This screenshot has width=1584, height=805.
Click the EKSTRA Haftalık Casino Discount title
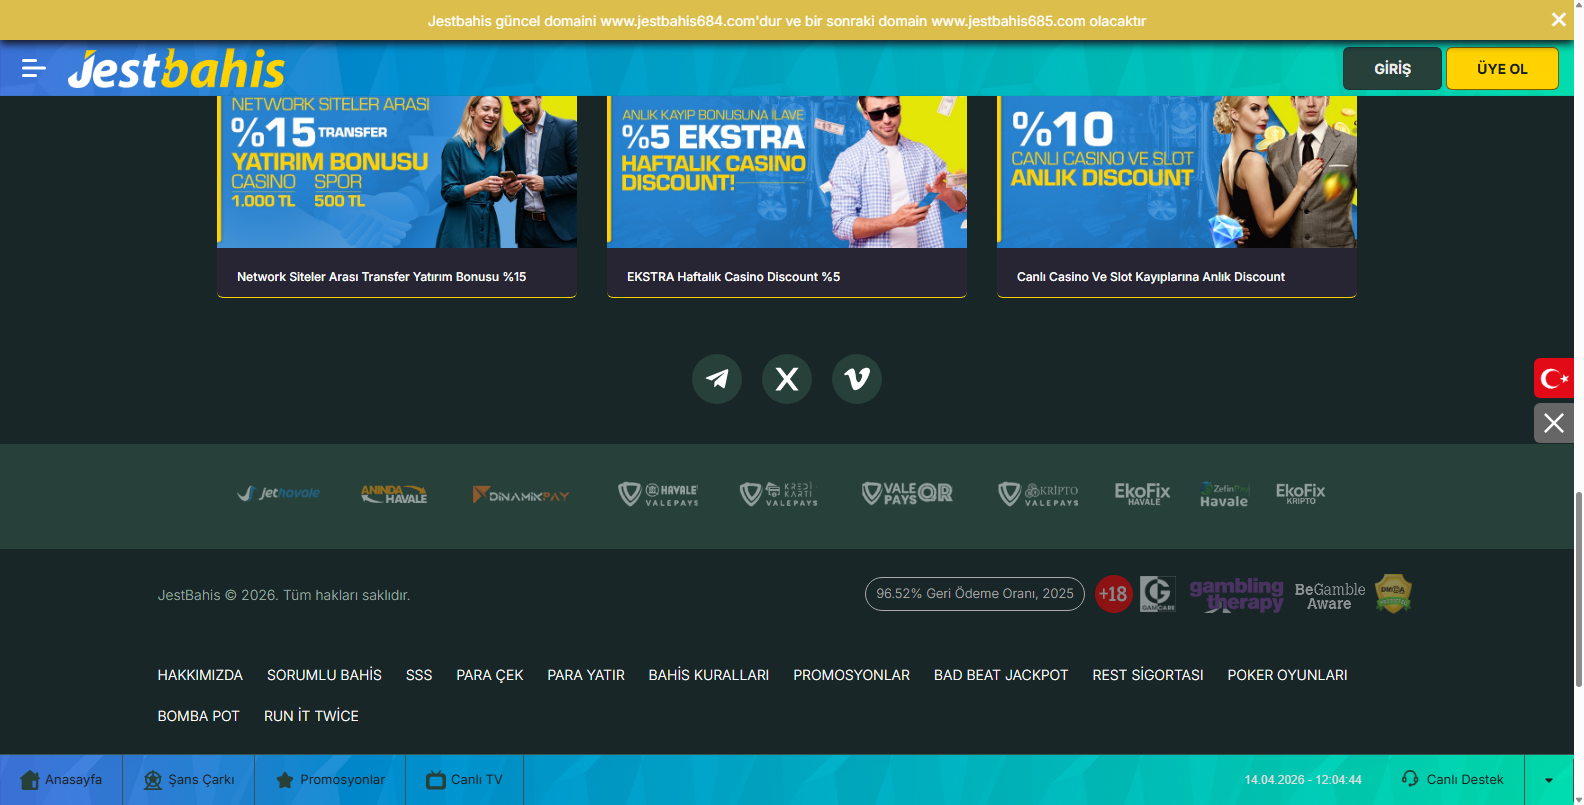click(733, 277)
